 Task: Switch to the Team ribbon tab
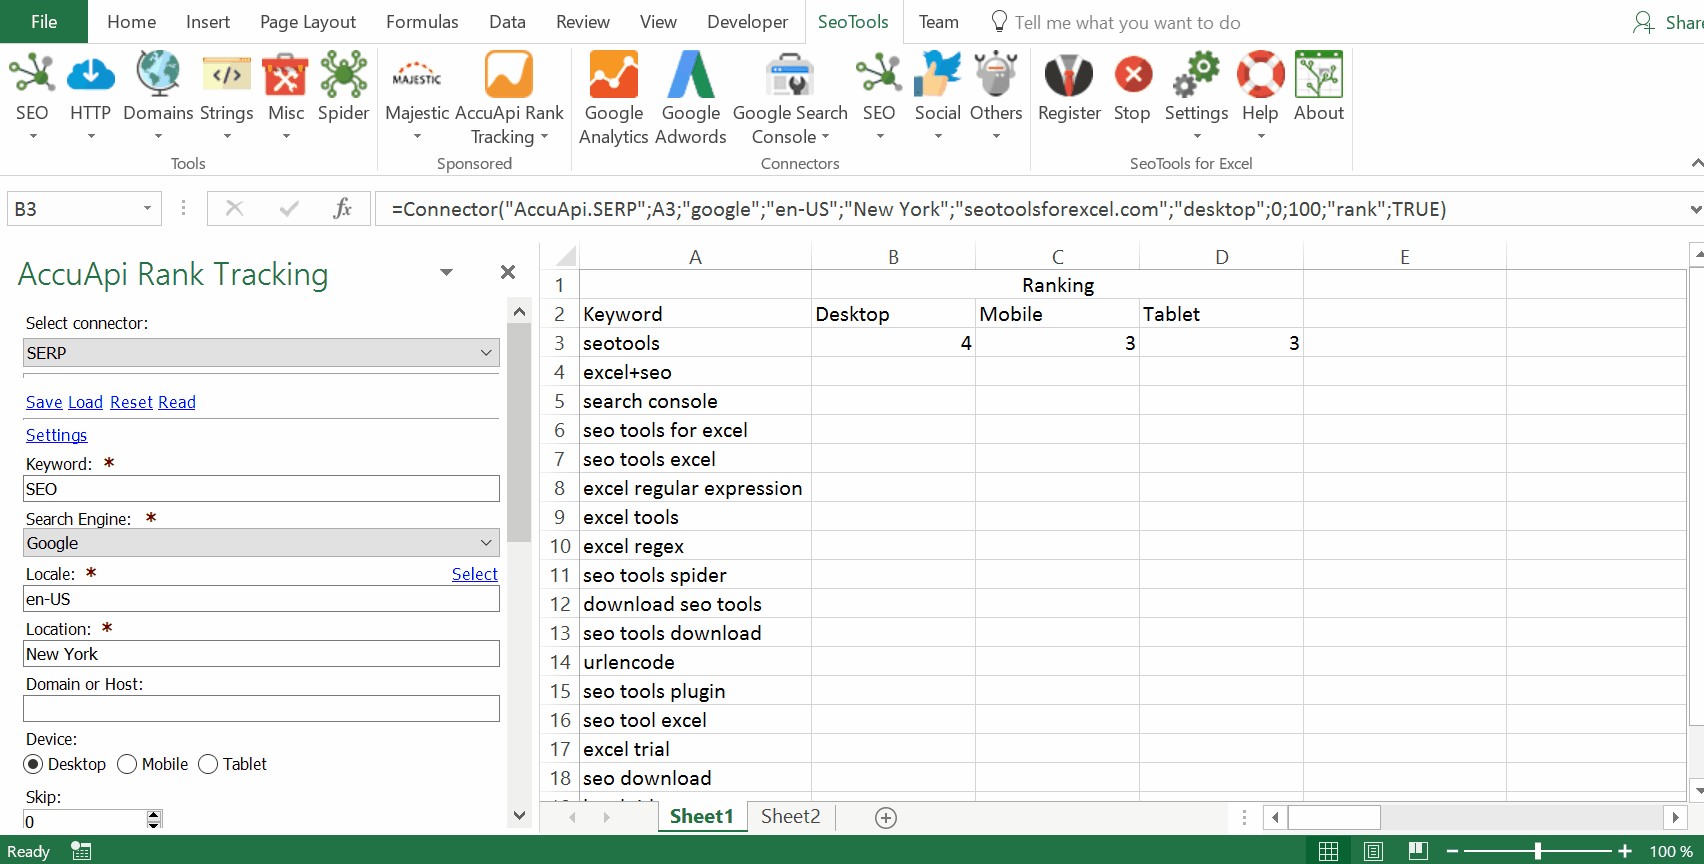[x=939, y=22]
